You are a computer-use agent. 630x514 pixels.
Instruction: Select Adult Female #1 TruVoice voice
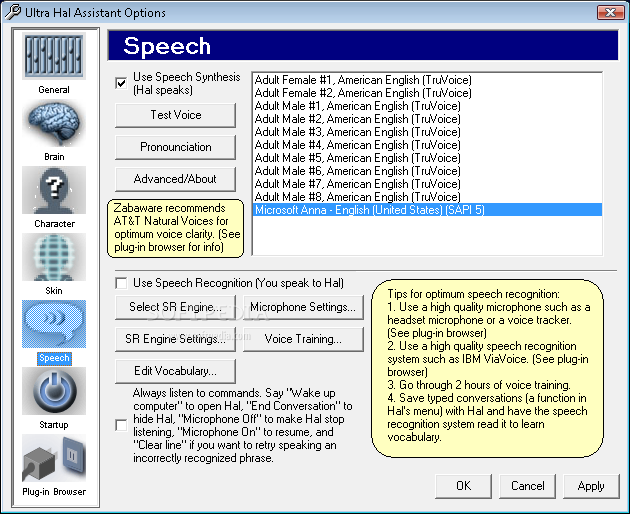pos(427,80)
